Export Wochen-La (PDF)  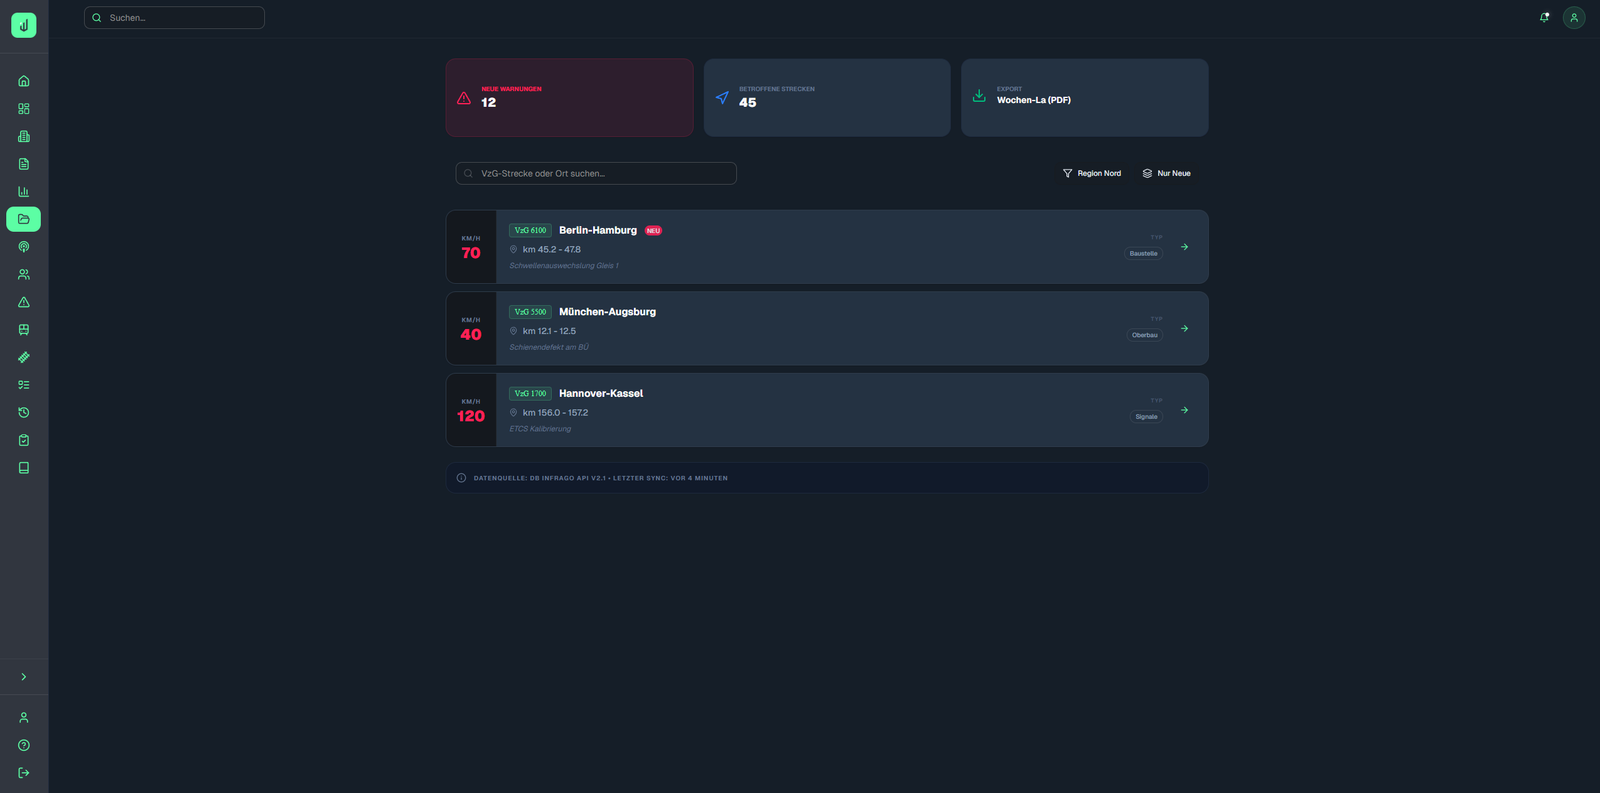1084,97
